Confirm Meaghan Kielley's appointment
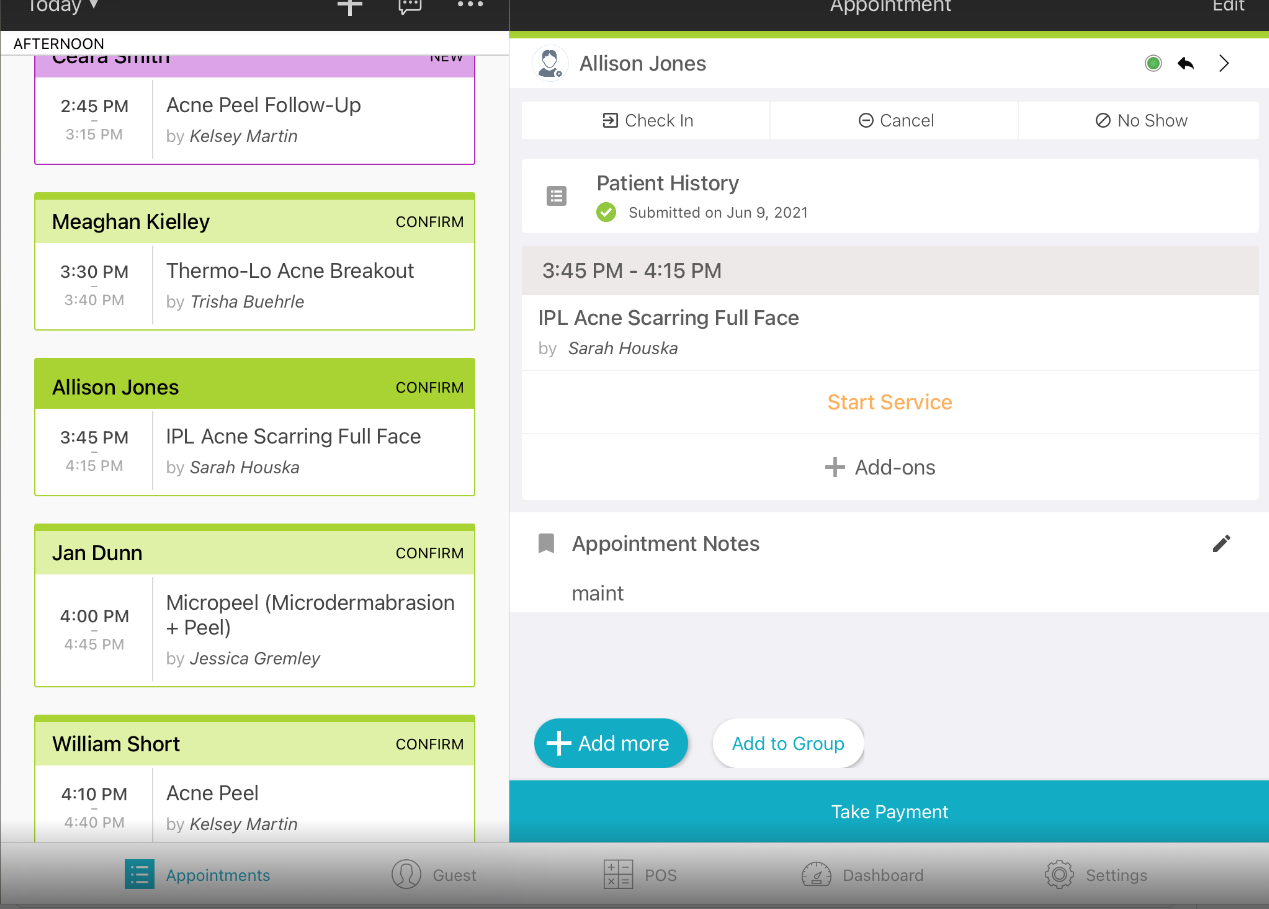Viewport: 1269px width, 909px height. [x=430, y=222]
